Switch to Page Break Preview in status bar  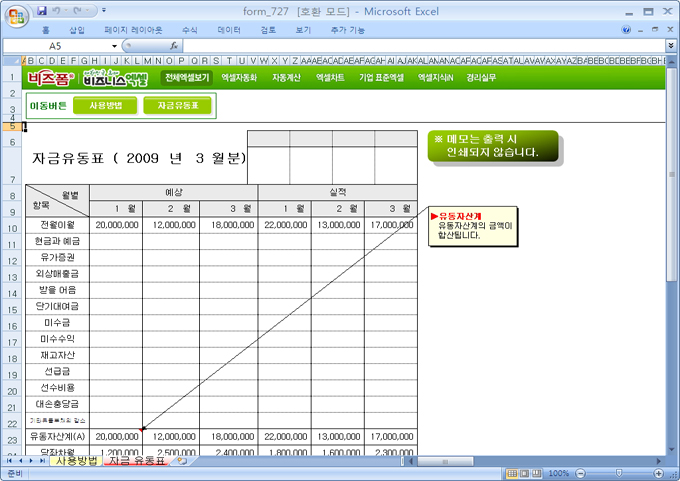click(x=537, y=472)
